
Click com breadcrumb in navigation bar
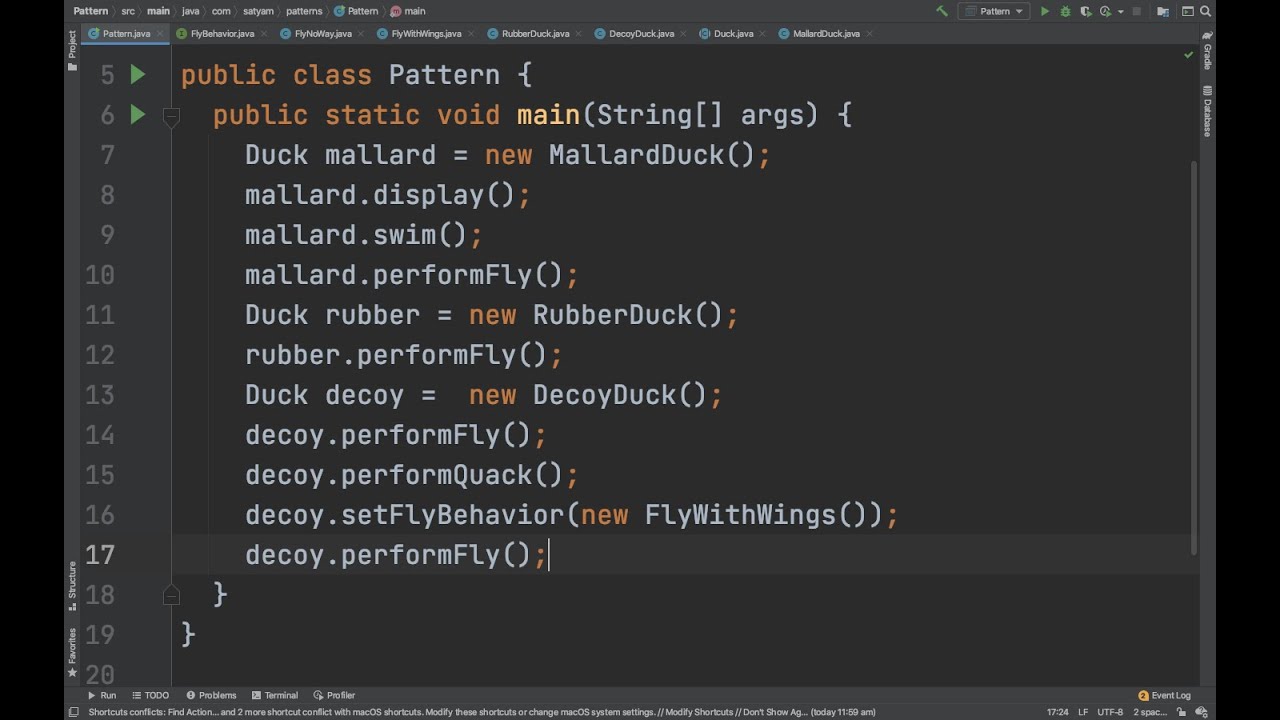coord(221,11)
